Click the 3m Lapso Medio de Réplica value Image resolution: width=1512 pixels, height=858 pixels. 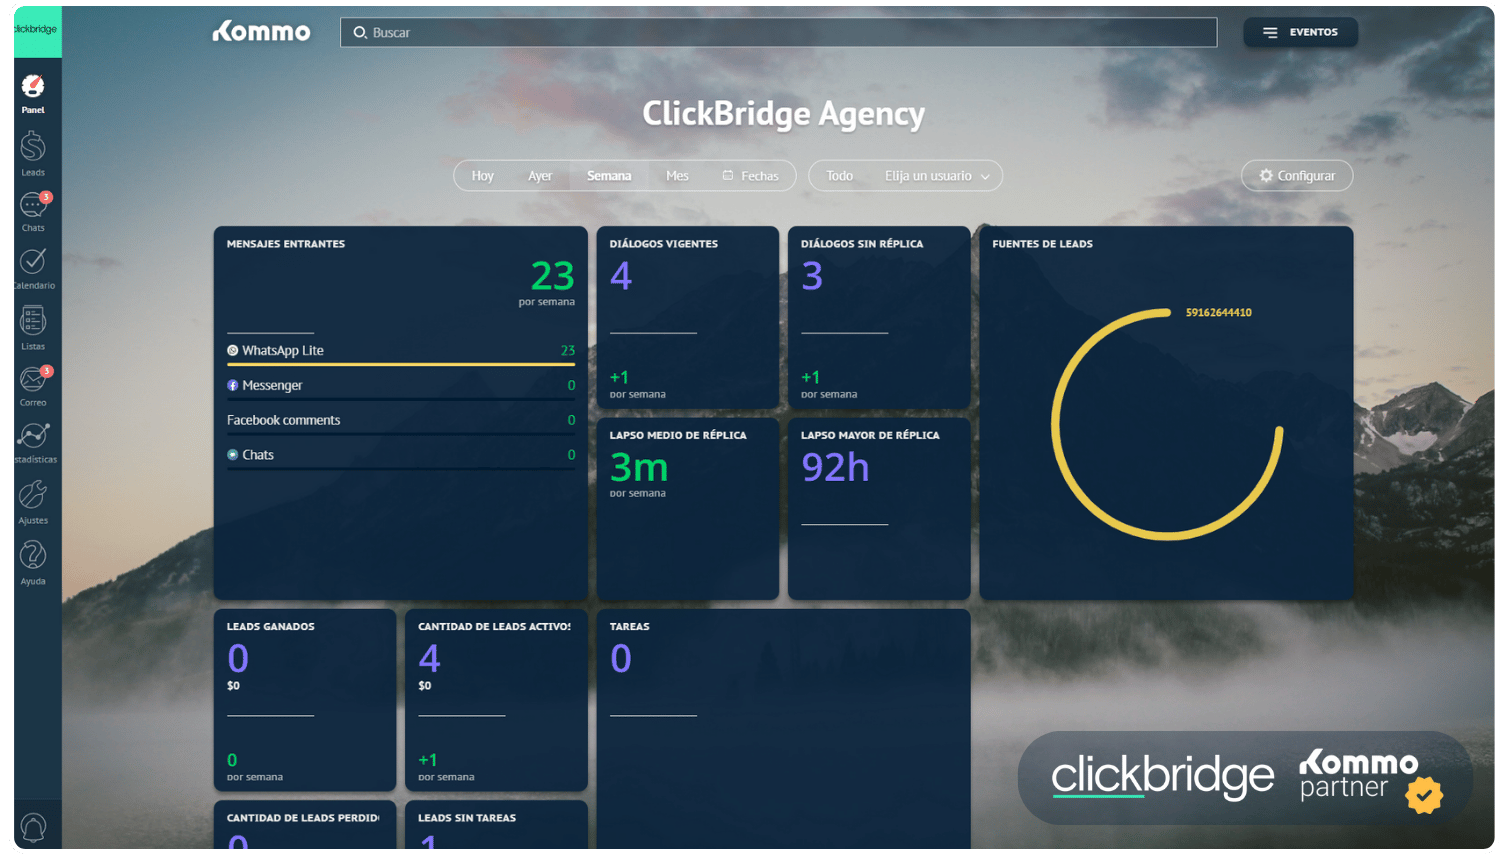click(639, 467)
